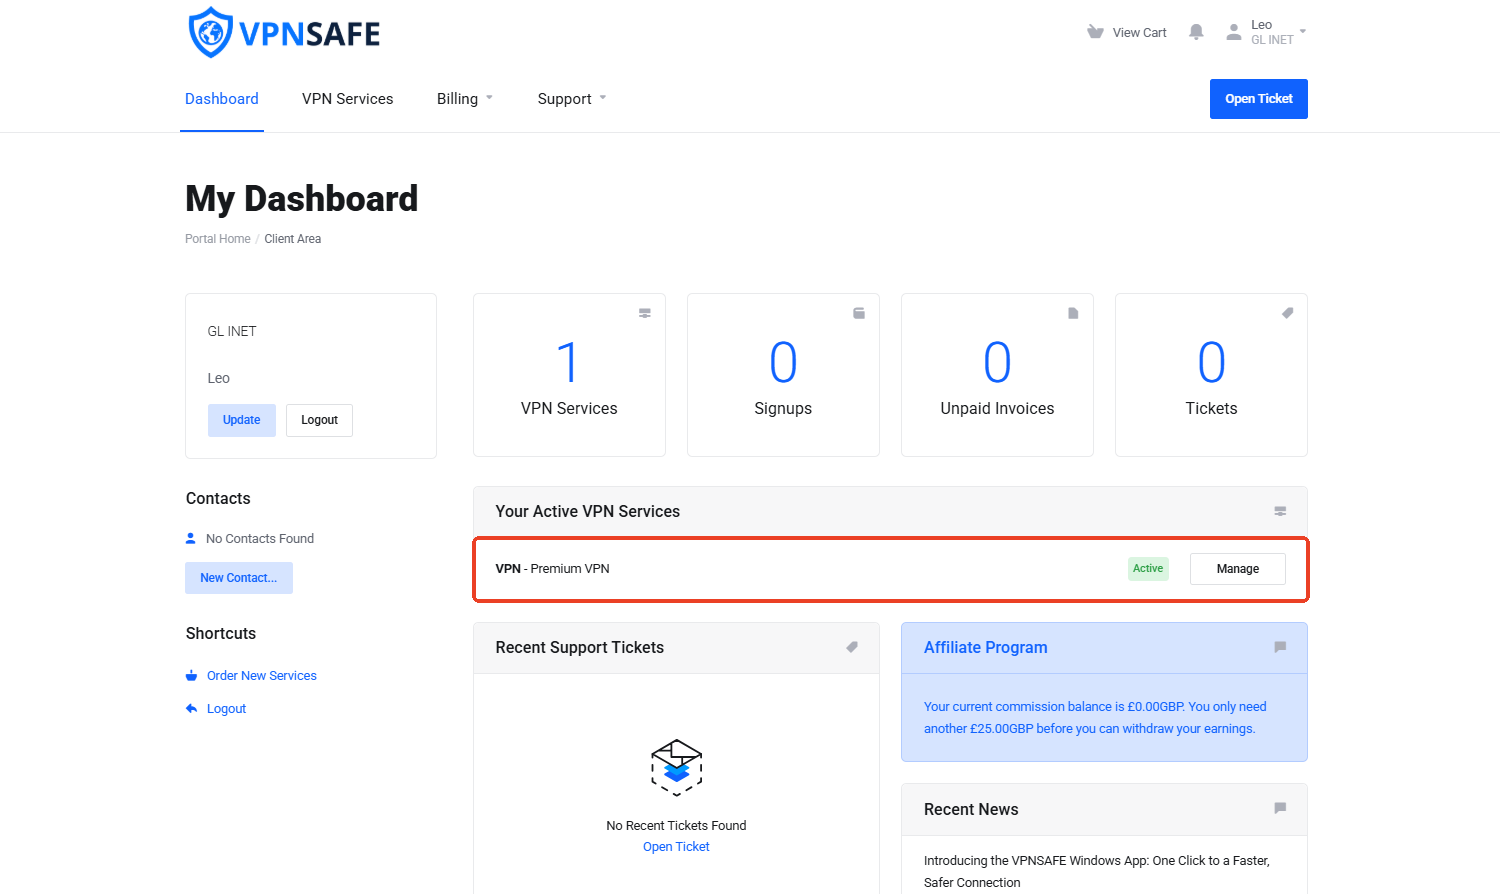Viewport: 1500px width, 894px height.
Task: Click the Tickets card tag icon
Action: click(x=1287, y=313)
